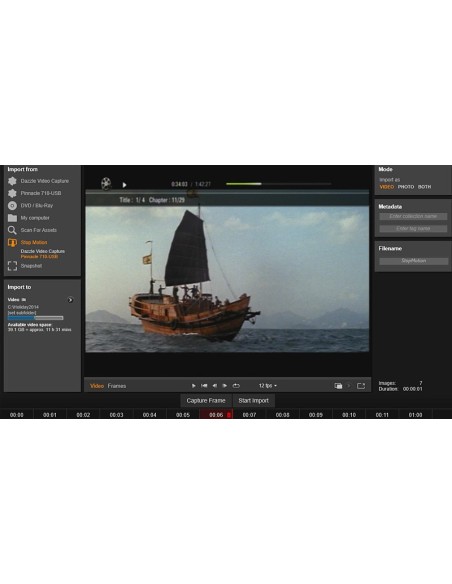Click the film reel icon above preview
The height and width of the screenshot is (584, 452).
click(106, 183)
